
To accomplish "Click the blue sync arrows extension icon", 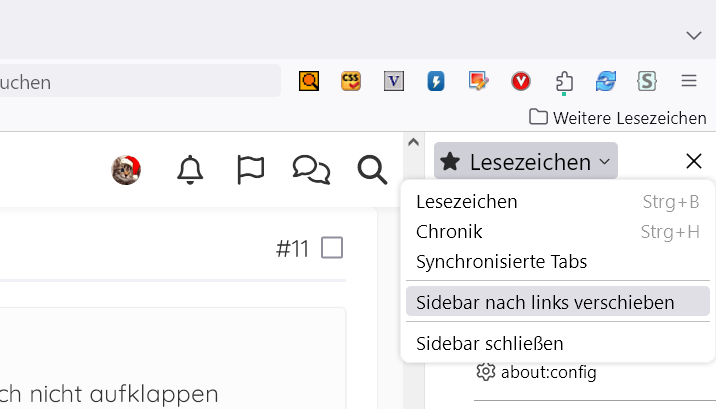I will [606, 81].
